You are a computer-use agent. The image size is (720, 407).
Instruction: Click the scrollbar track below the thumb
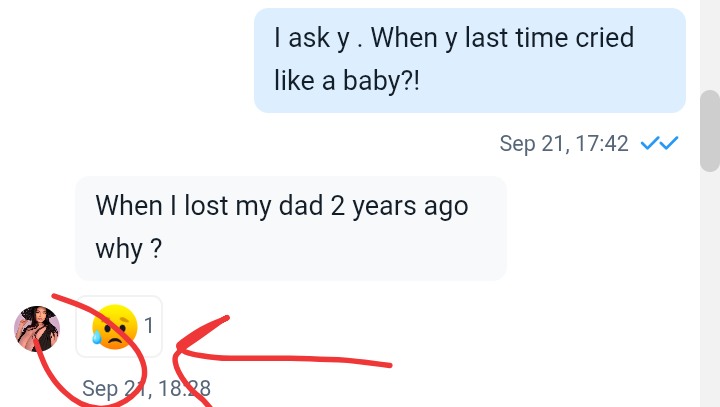click(x=709, y=300)
